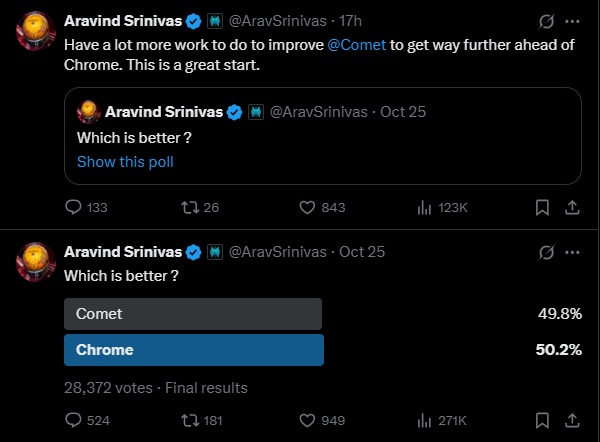Open the more options menu on first tweet
The width and height of the screenshot is (600, 442).
[572, 20]
